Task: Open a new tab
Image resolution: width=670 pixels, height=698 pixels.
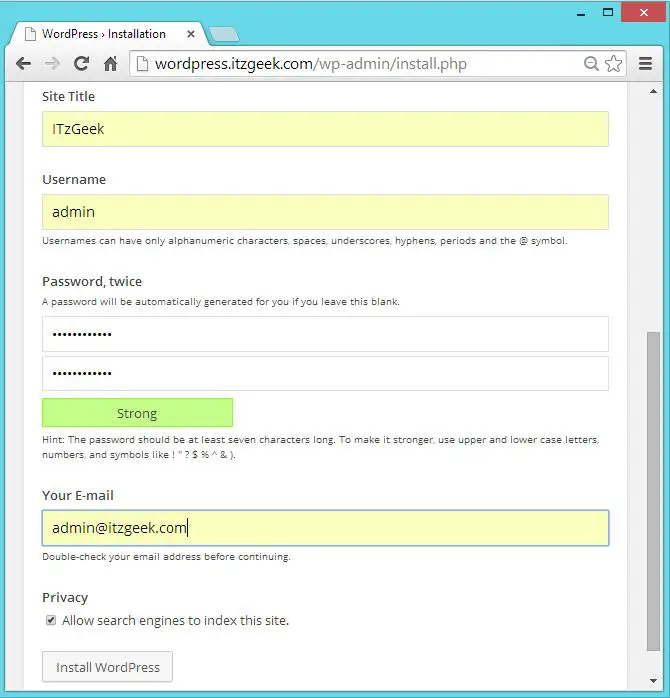Action: tap(224, 34)
